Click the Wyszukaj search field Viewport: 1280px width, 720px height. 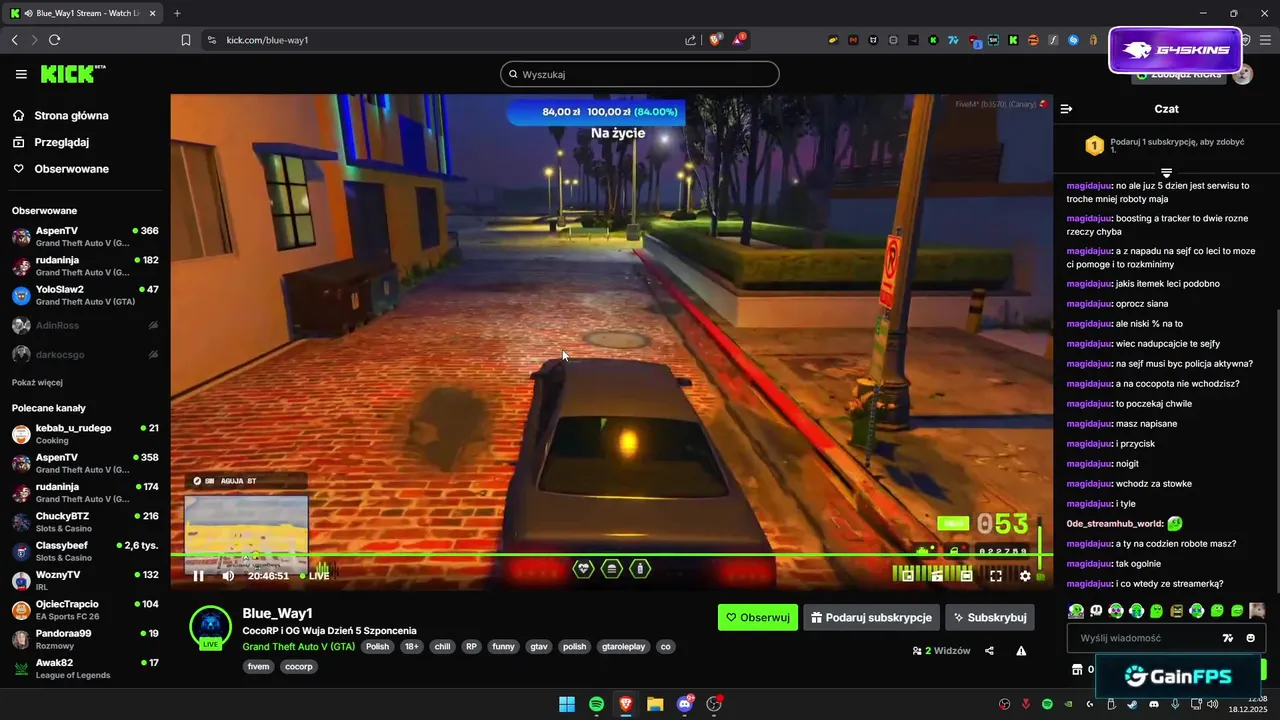[640, 74]
